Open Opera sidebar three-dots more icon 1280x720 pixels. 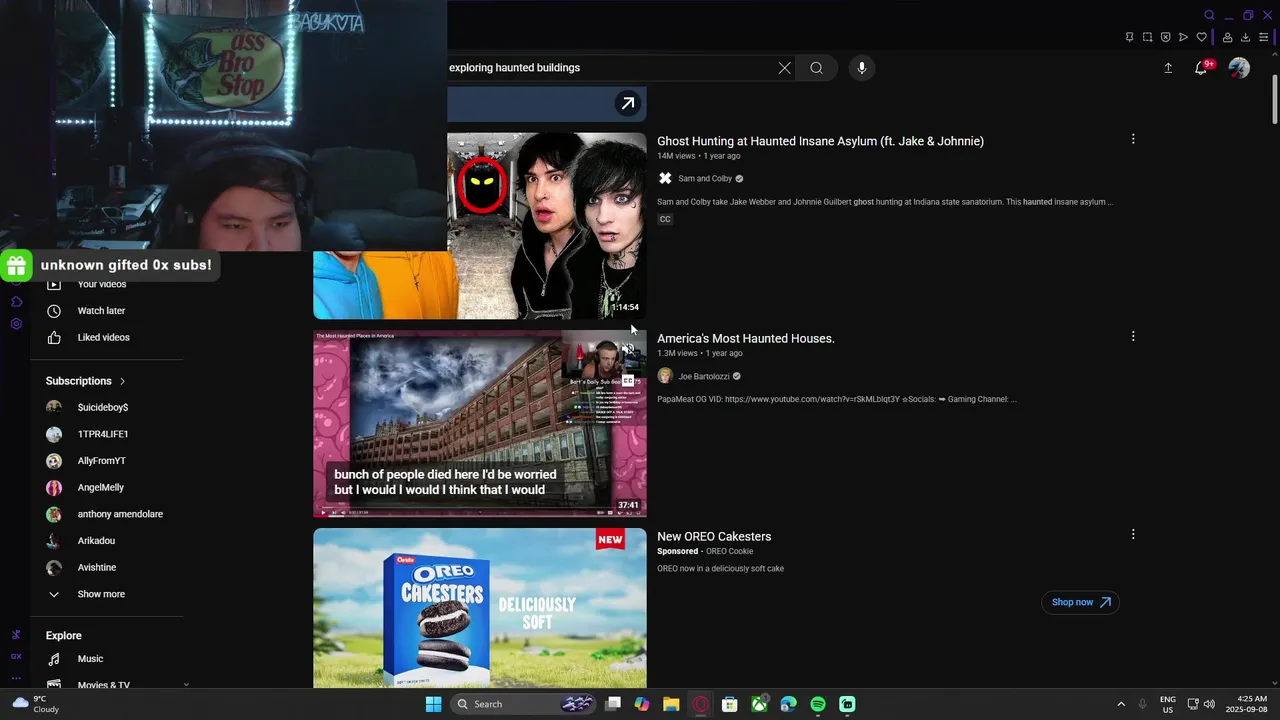click(x=16, y=678)
